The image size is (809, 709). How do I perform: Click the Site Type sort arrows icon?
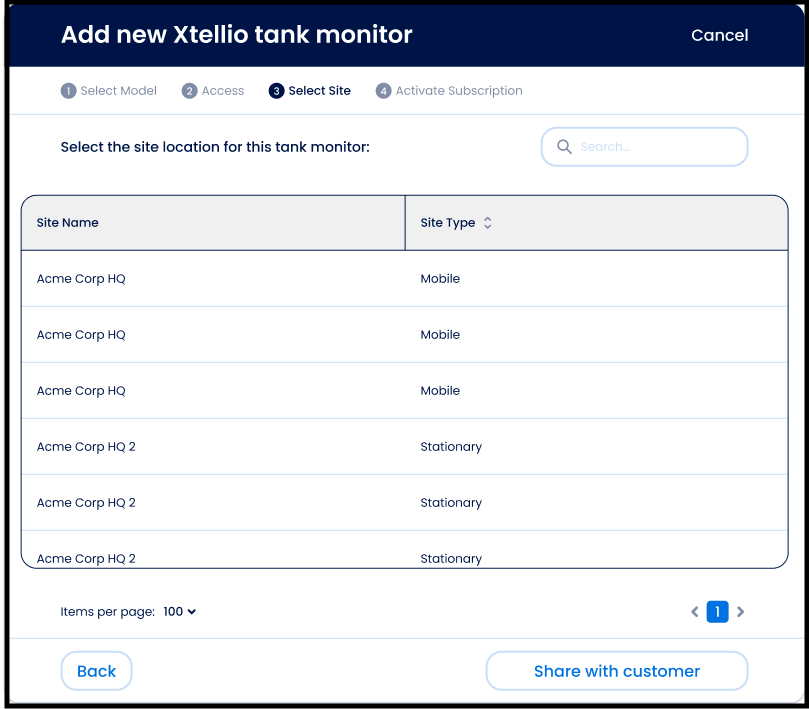click(487, 223)
